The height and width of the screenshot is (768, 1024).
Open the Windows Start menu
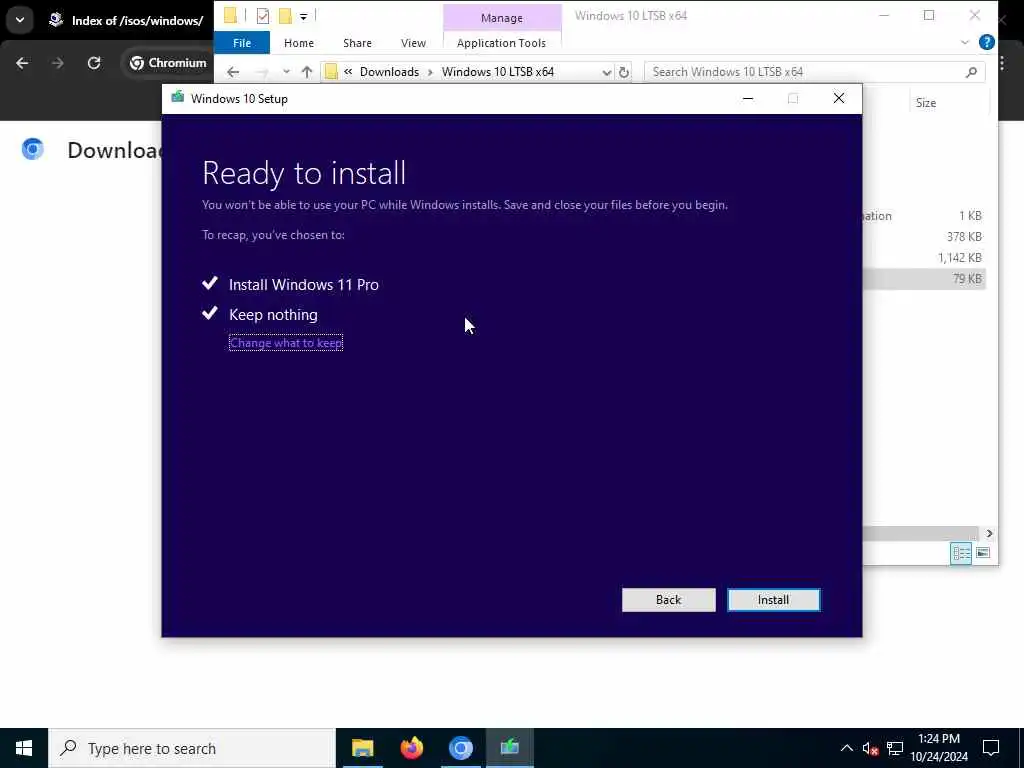point(24,748)
